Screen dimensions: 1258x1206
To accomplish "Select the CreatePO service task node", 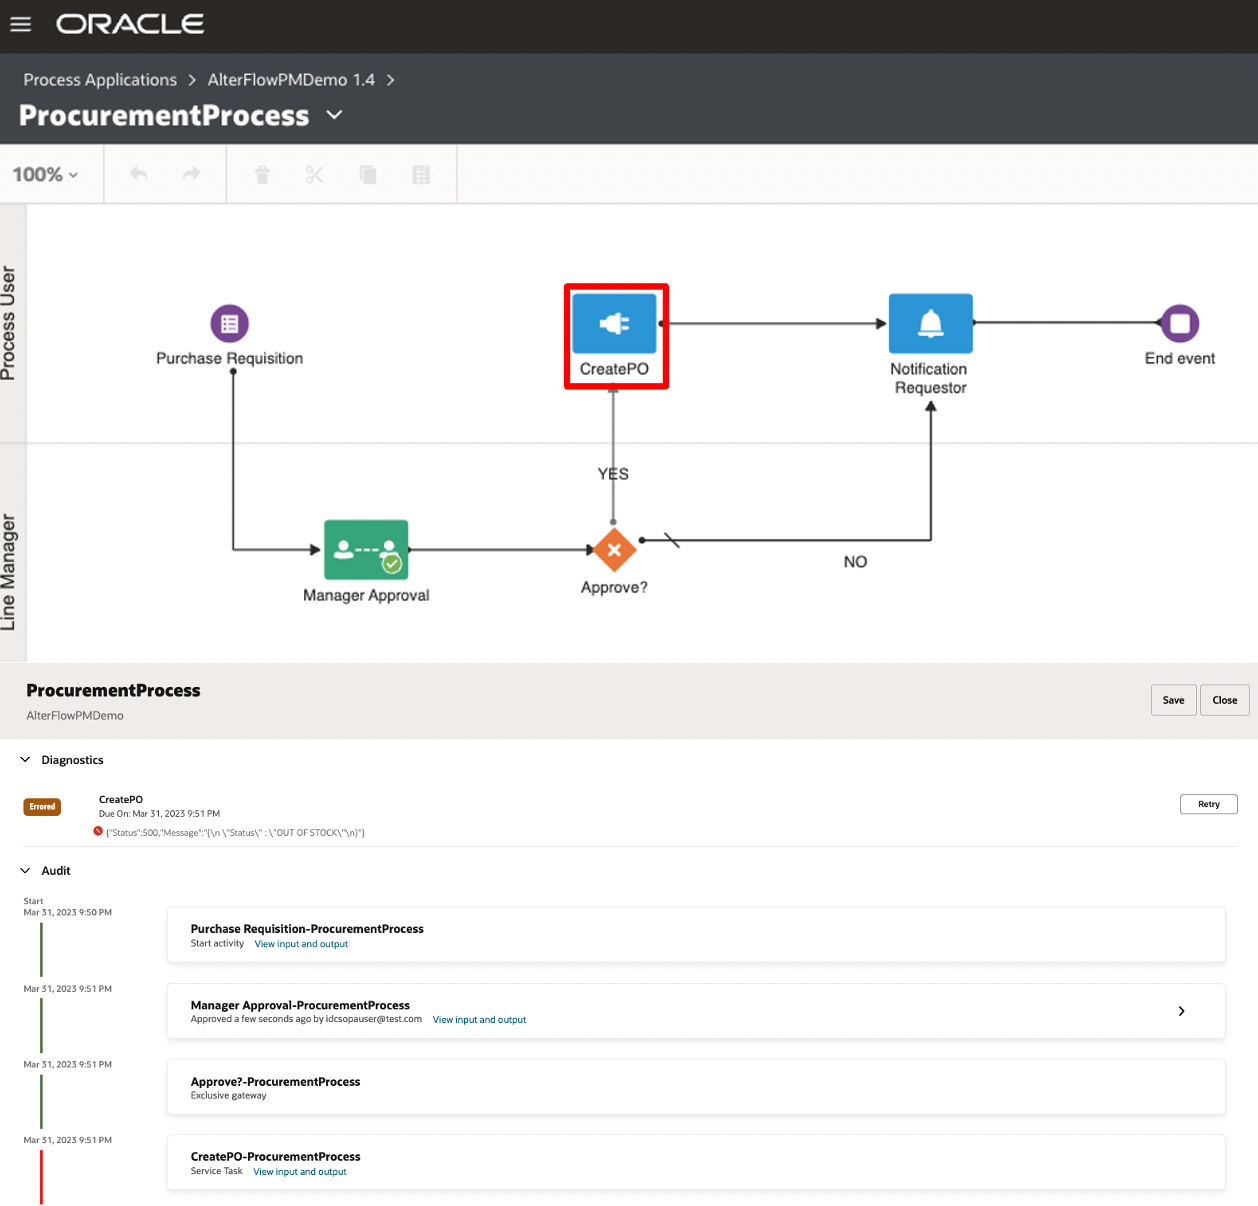I will click(x=614, y=323).
